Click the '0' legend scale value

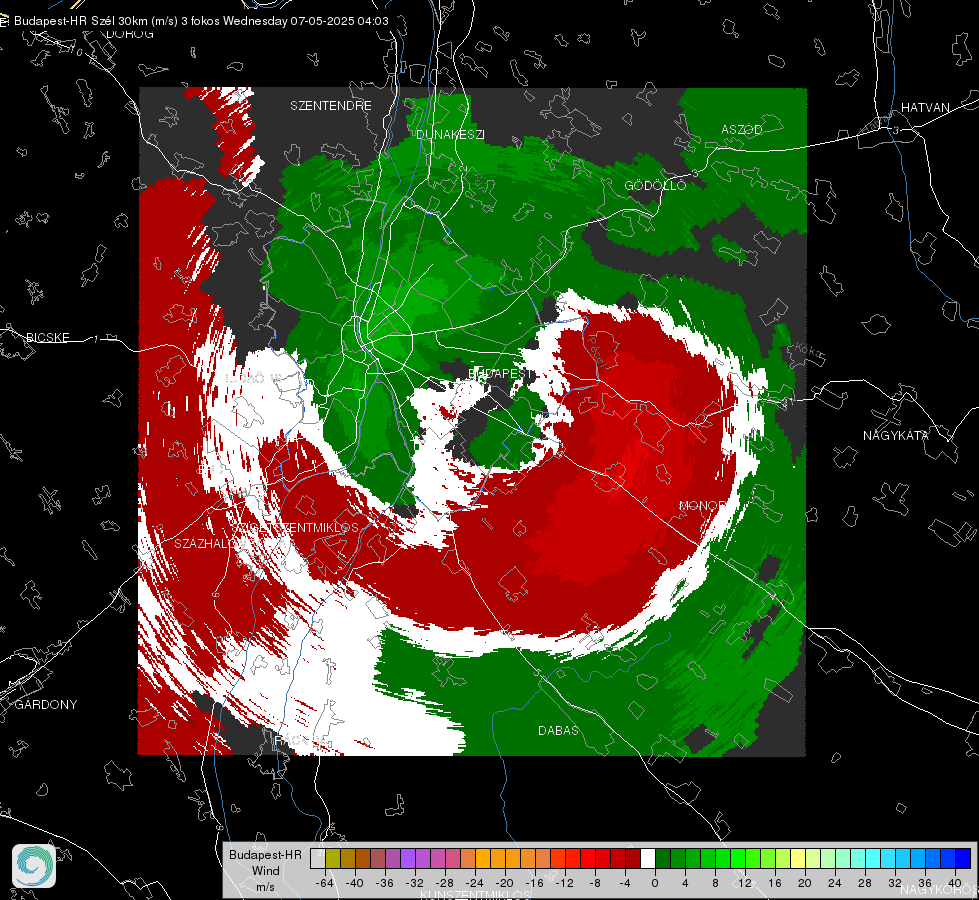coord(655,883)
